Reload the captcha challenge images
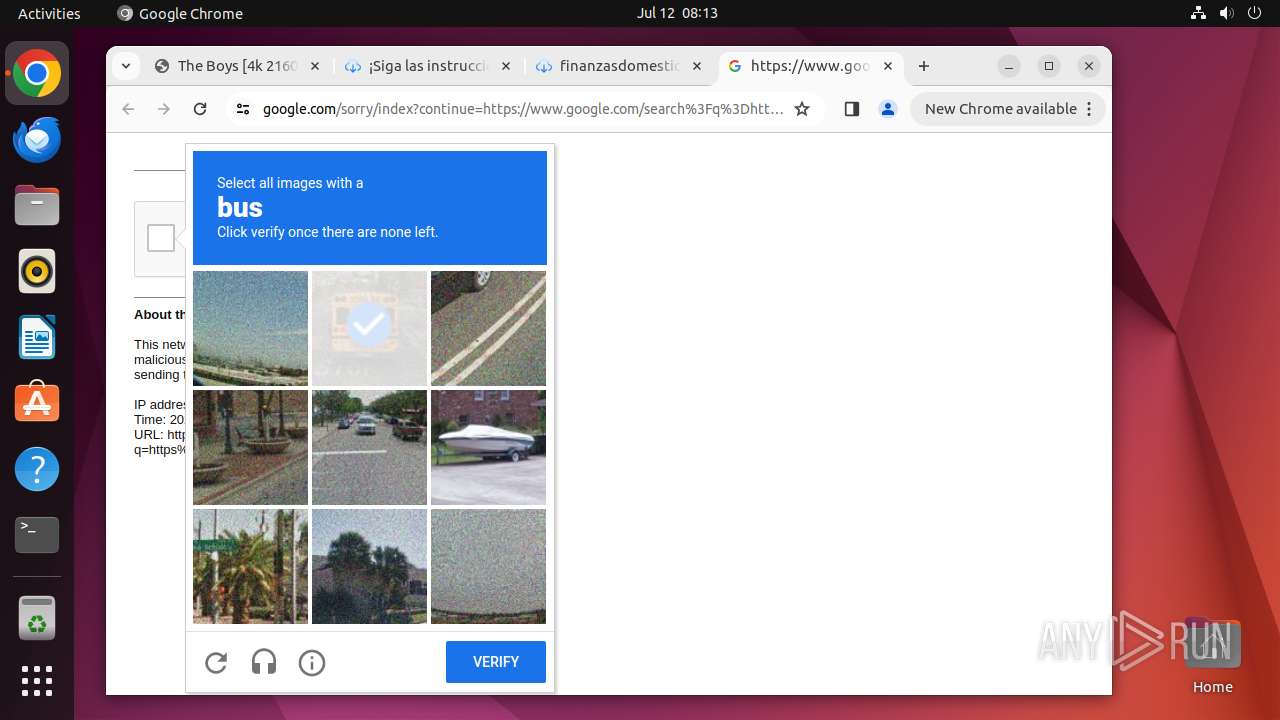Image resolution: width=1280 pixels, height=720 pixels. 216,662
